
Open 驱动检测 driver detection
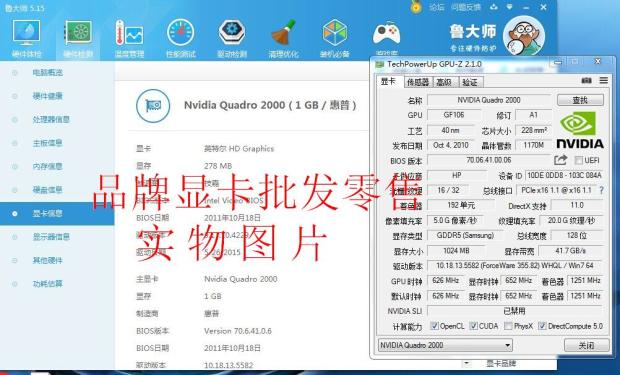click(x=232, y=39)
